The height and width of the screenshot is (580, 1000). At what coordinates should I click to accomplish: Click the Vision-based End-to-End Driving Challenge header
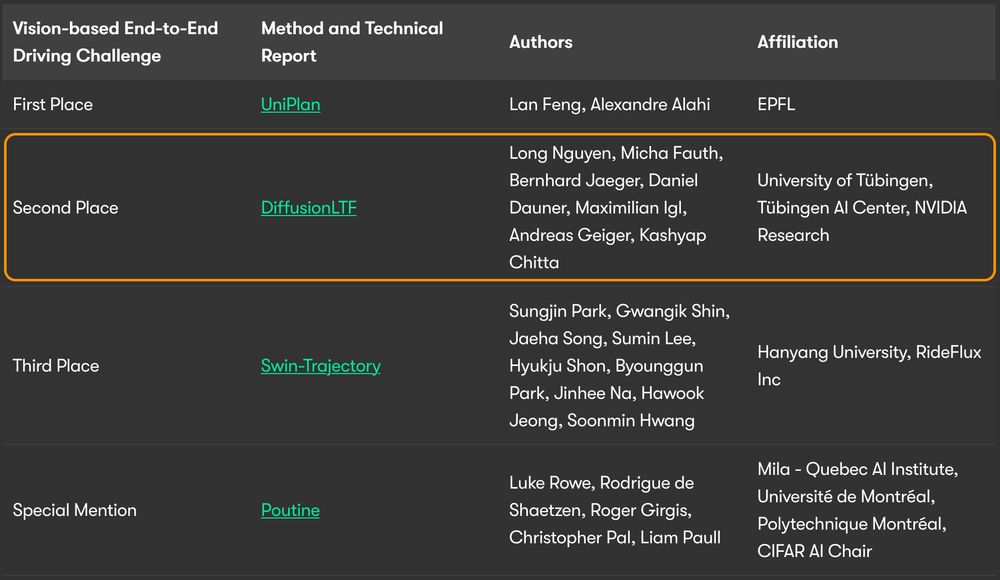(115, 42)
